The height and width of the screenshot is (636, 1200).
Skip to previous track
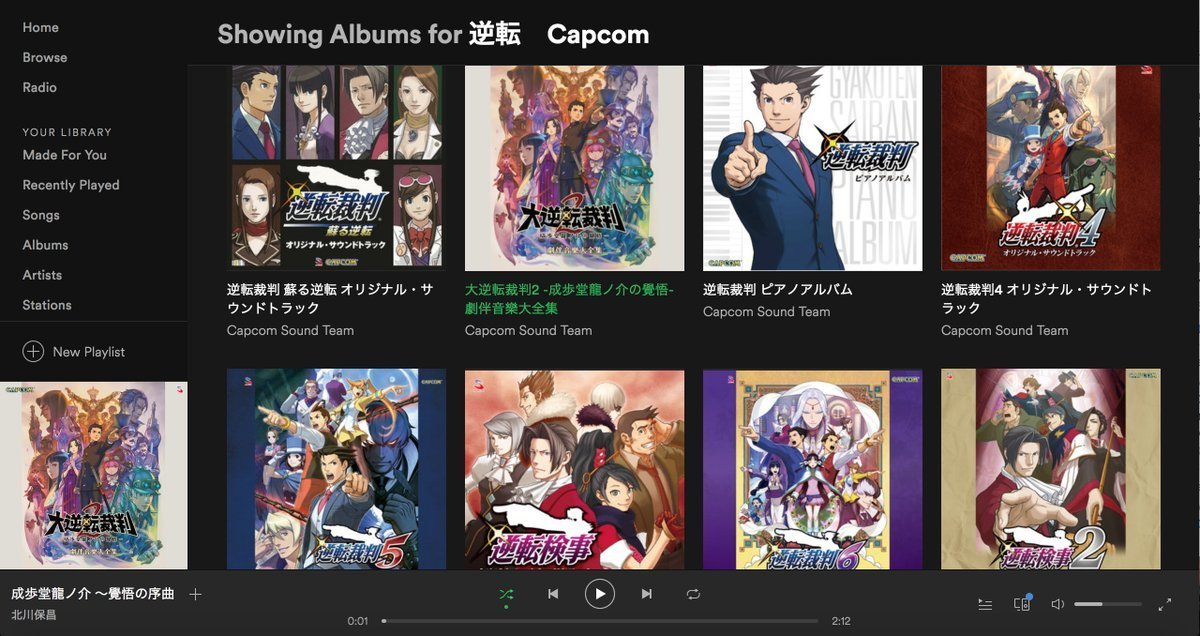(x=553, y=594)
